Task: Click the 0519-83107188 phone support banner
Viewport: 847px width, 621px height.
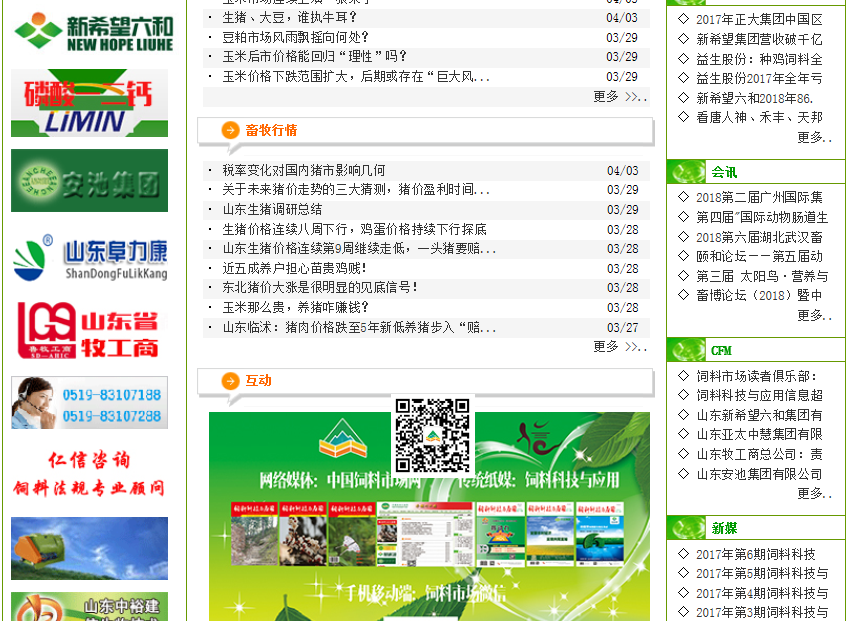Action: 89,403
